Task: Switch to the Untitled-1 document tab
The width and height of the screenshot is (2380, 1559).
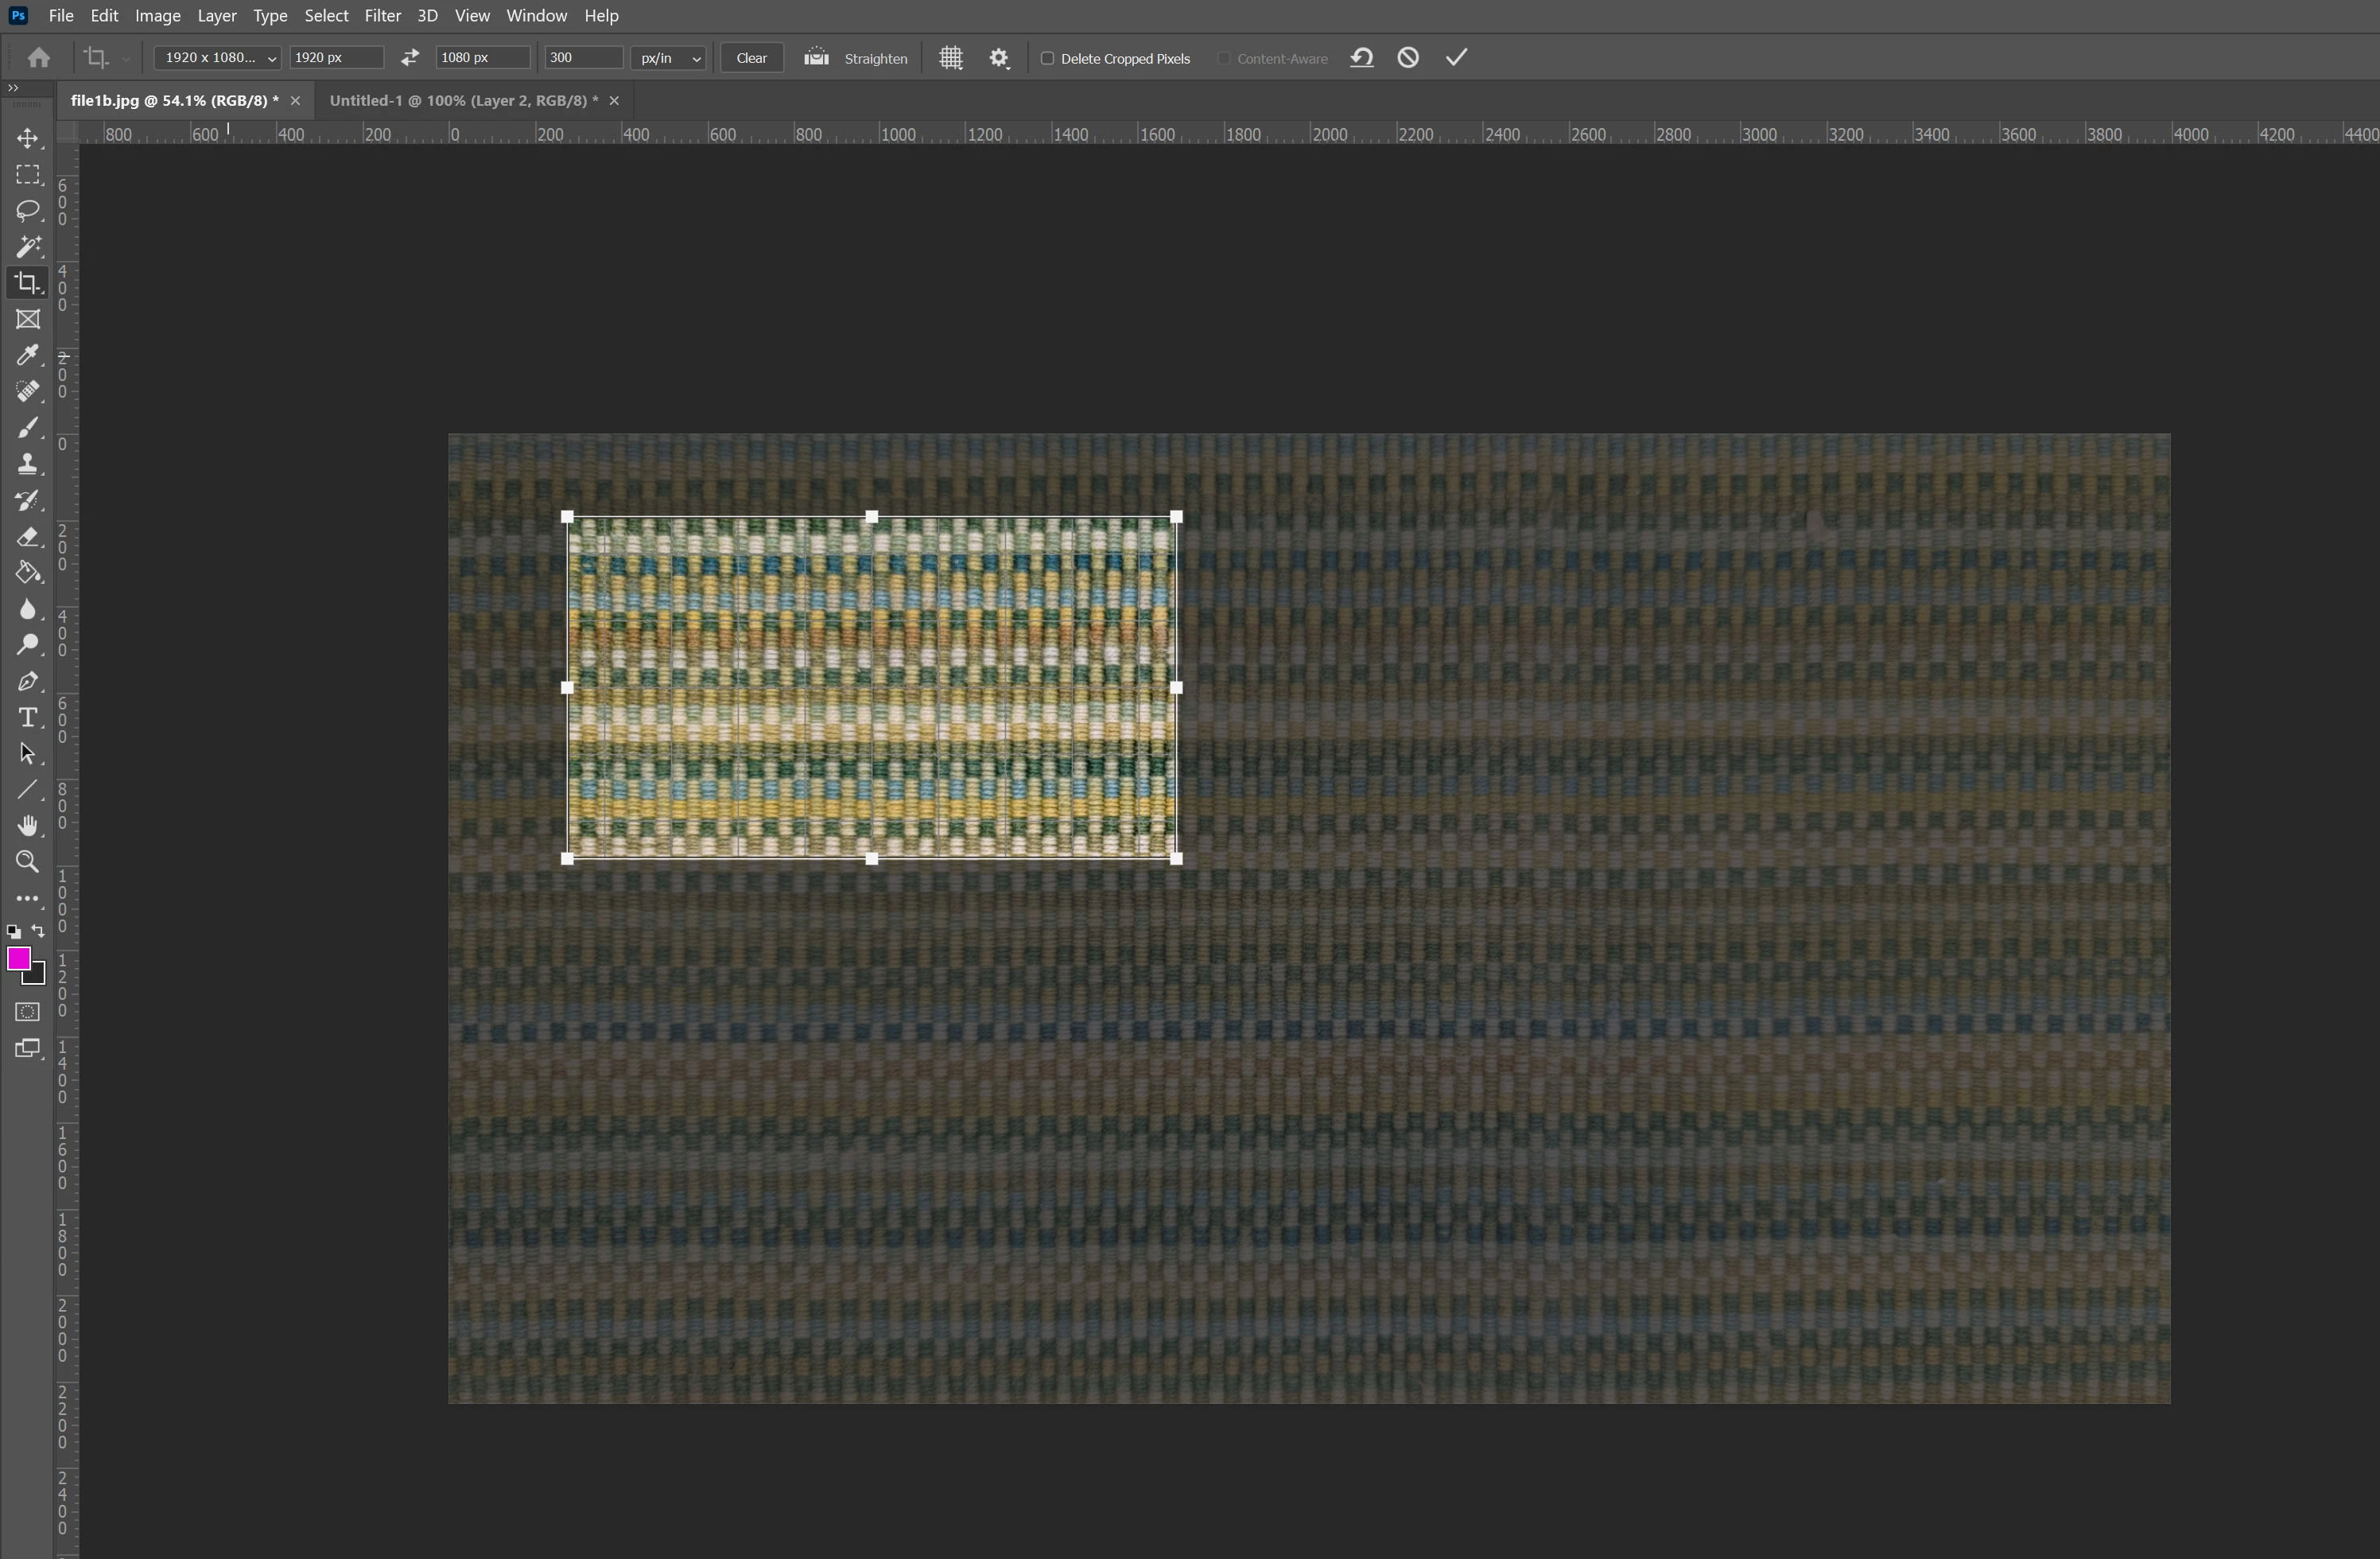Action: 463,100
